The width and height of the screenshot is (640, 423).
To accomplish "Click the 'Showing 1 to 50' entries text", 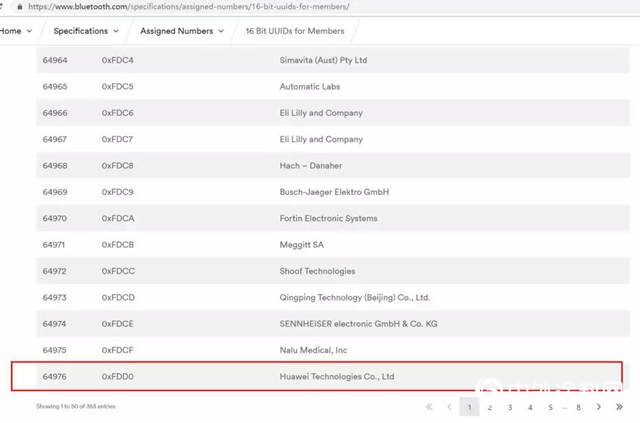I will click(76, 406).
